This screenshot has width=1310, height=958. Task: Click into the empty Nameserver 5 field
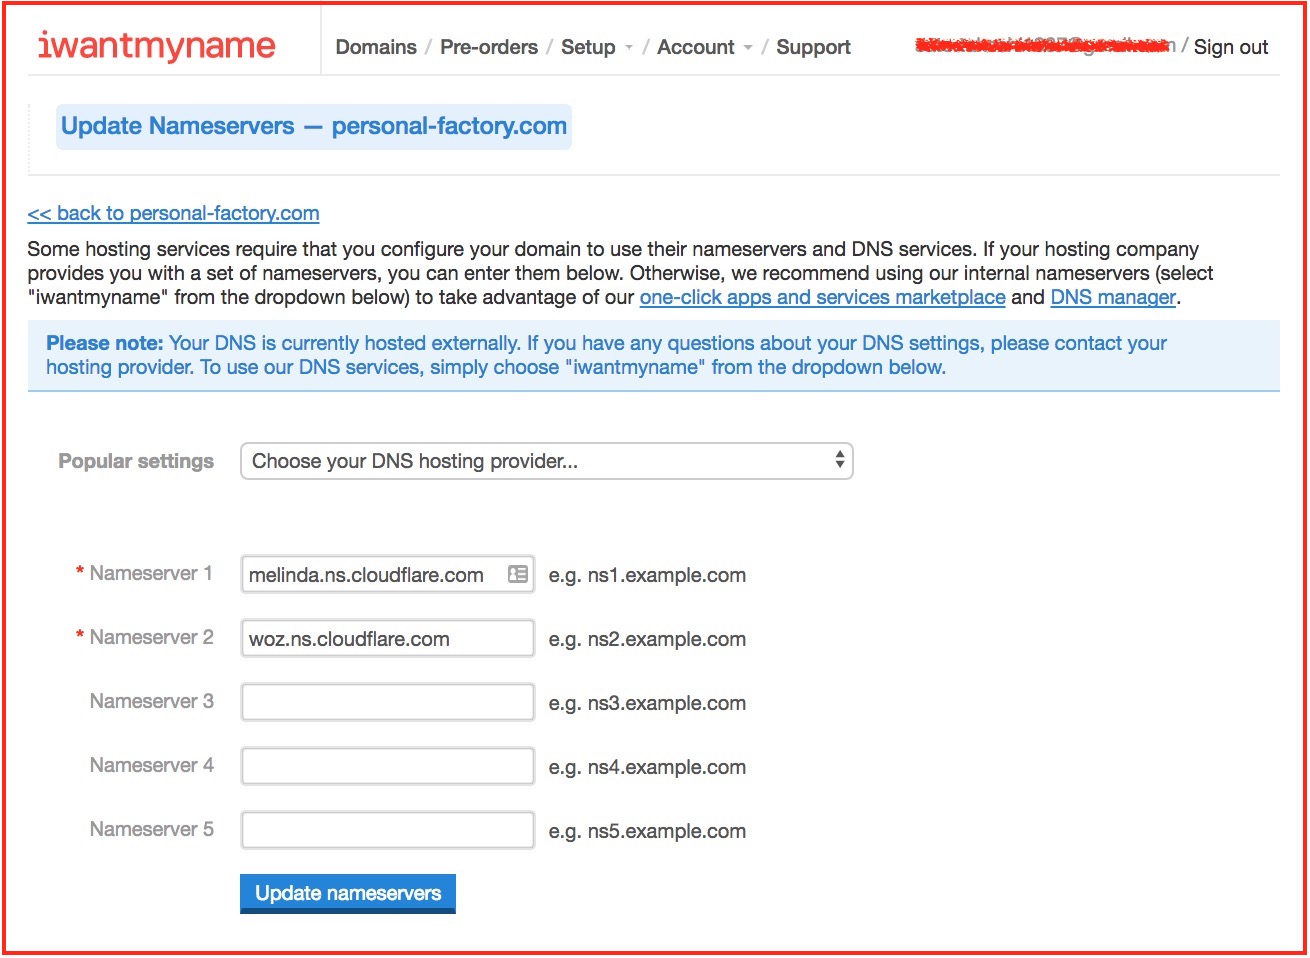pyautogui.click(x=388, y=830)
